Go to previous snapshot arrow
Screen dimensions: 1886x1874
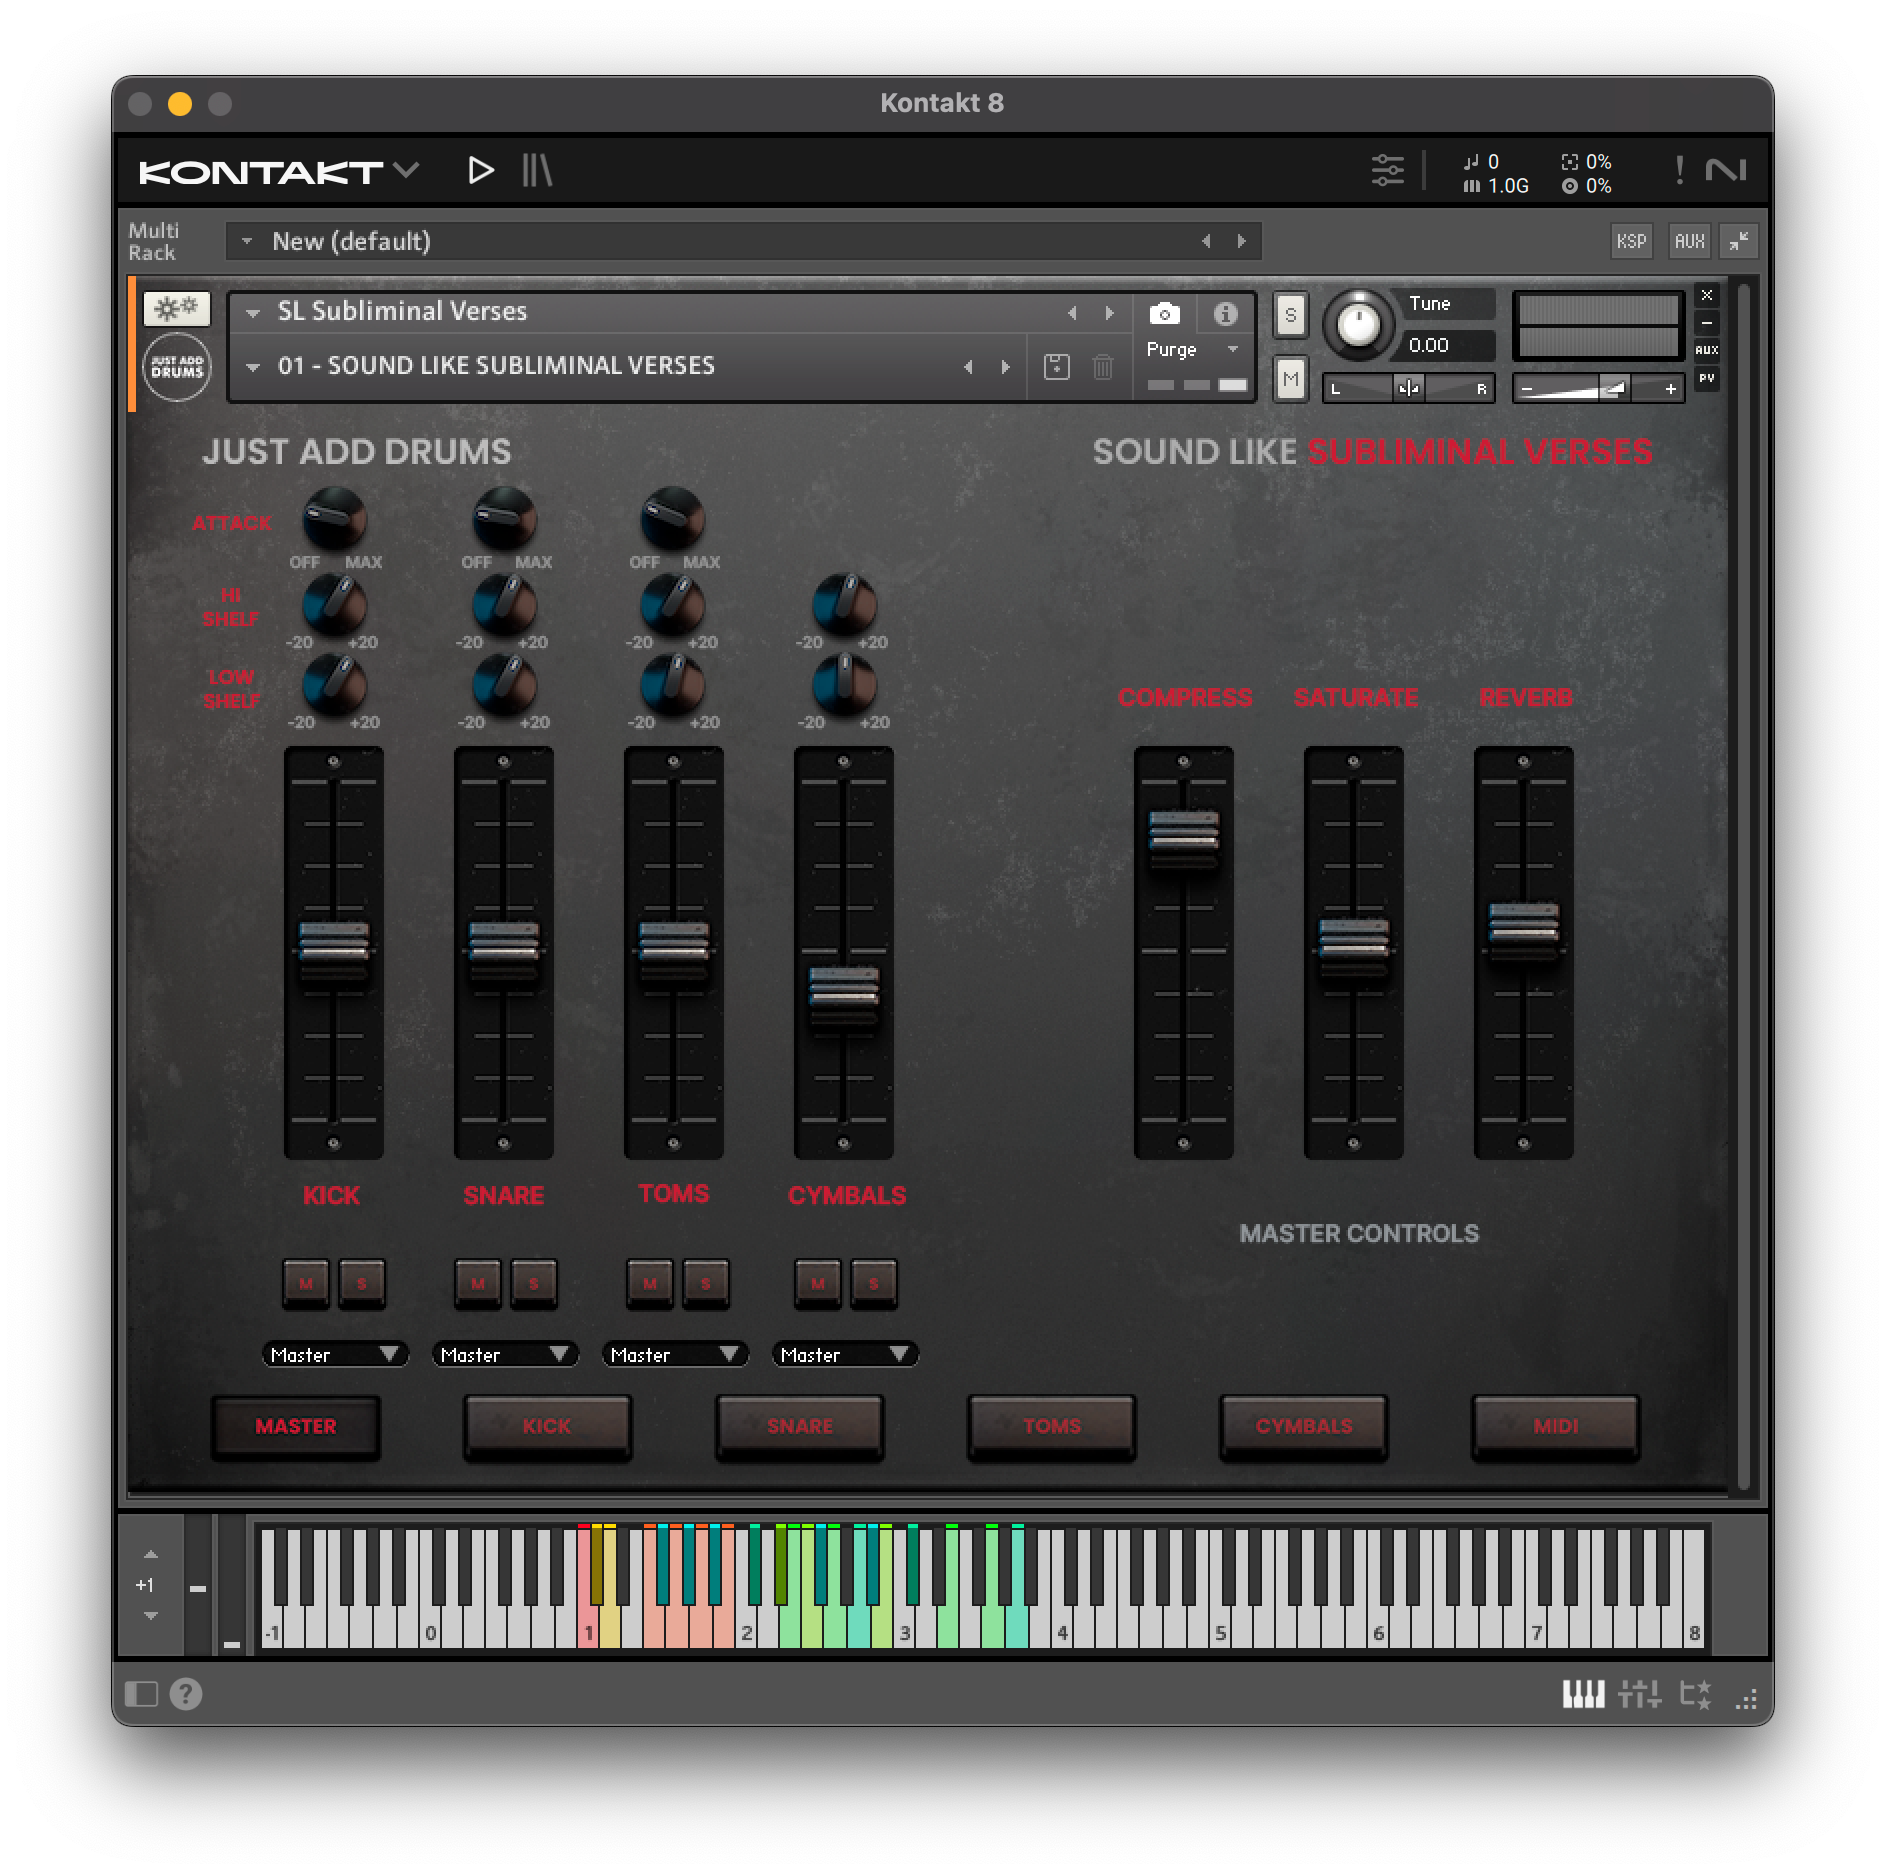[x=968, y=367]
